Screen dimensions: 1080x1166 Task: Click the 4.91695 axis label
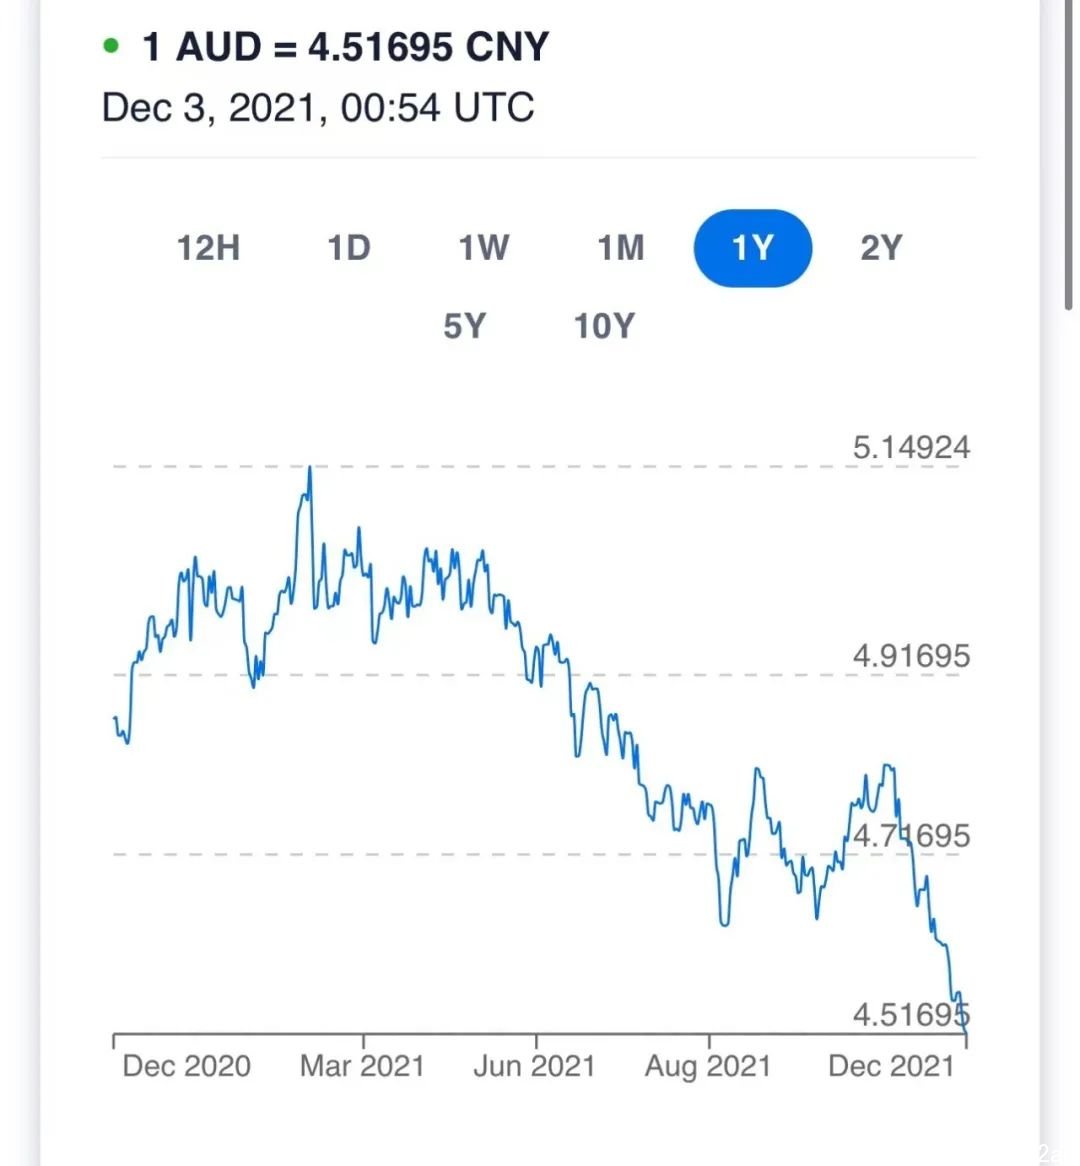911,656
